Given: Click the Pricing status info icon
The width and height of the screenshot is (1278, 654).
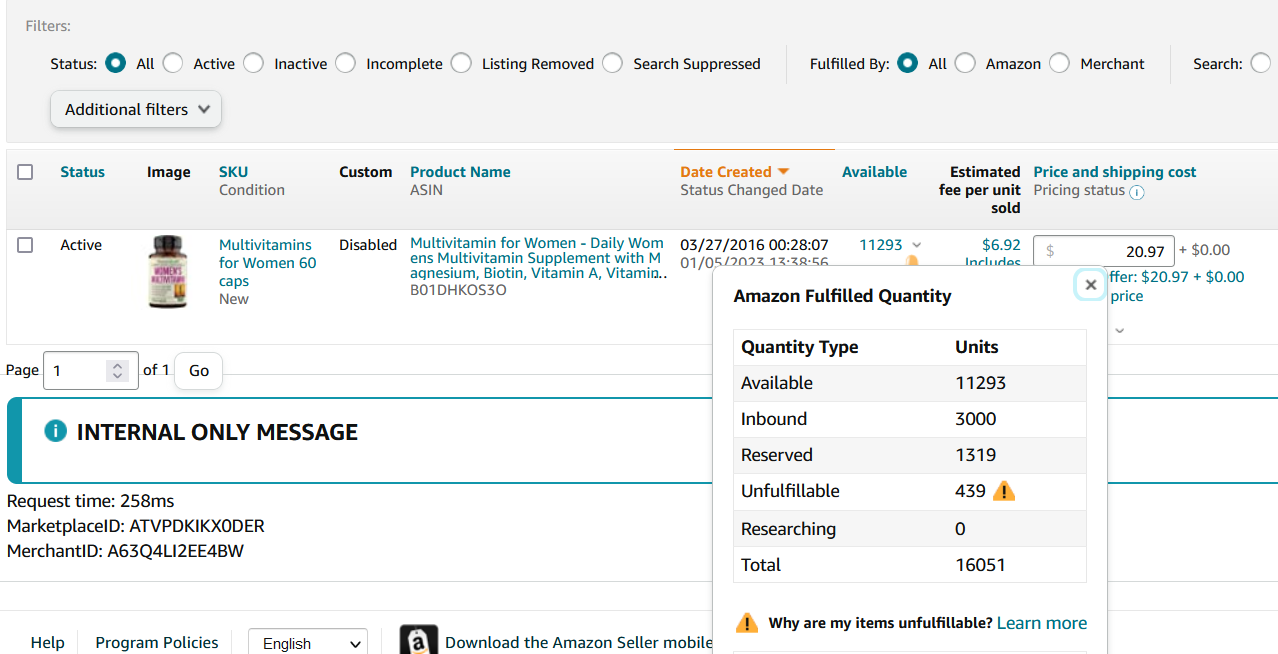Looking at the screenshot, I should coord(1136,191).
